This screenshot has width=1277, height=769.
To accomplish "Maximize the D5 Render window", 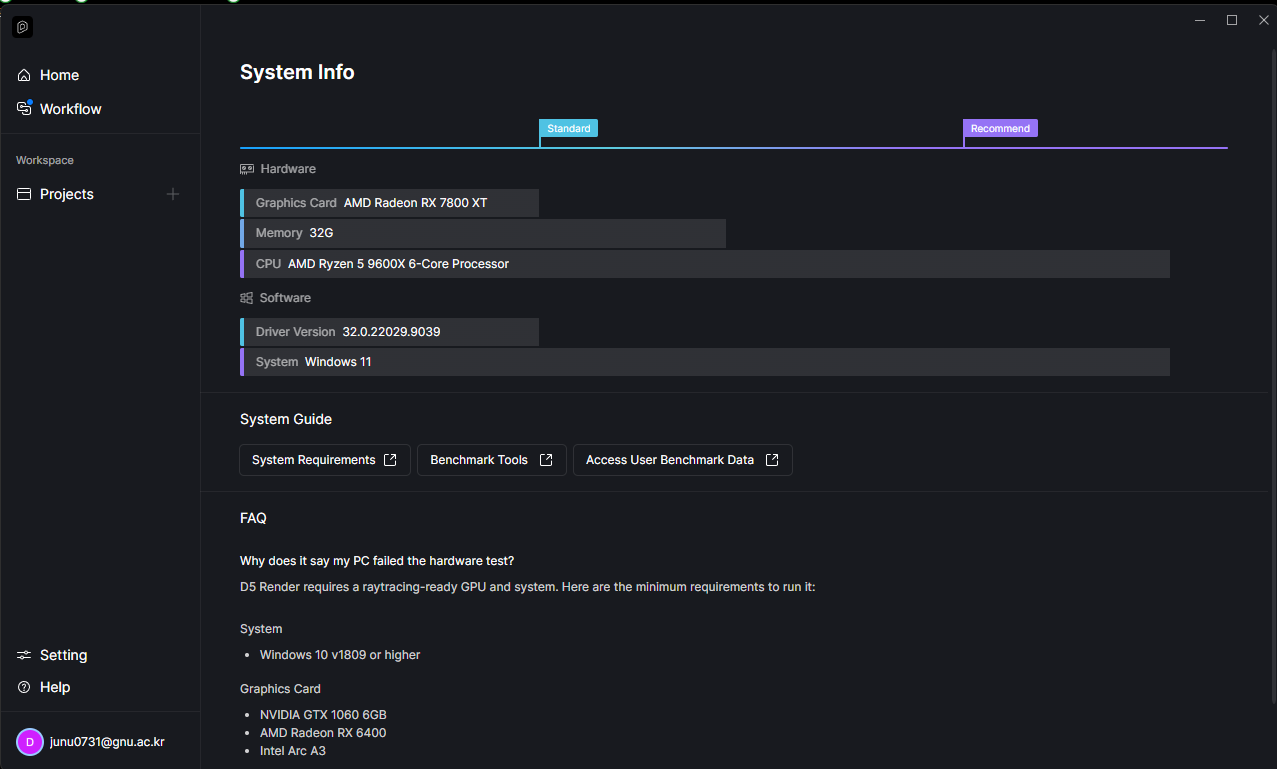I will tap(1232, 20).
